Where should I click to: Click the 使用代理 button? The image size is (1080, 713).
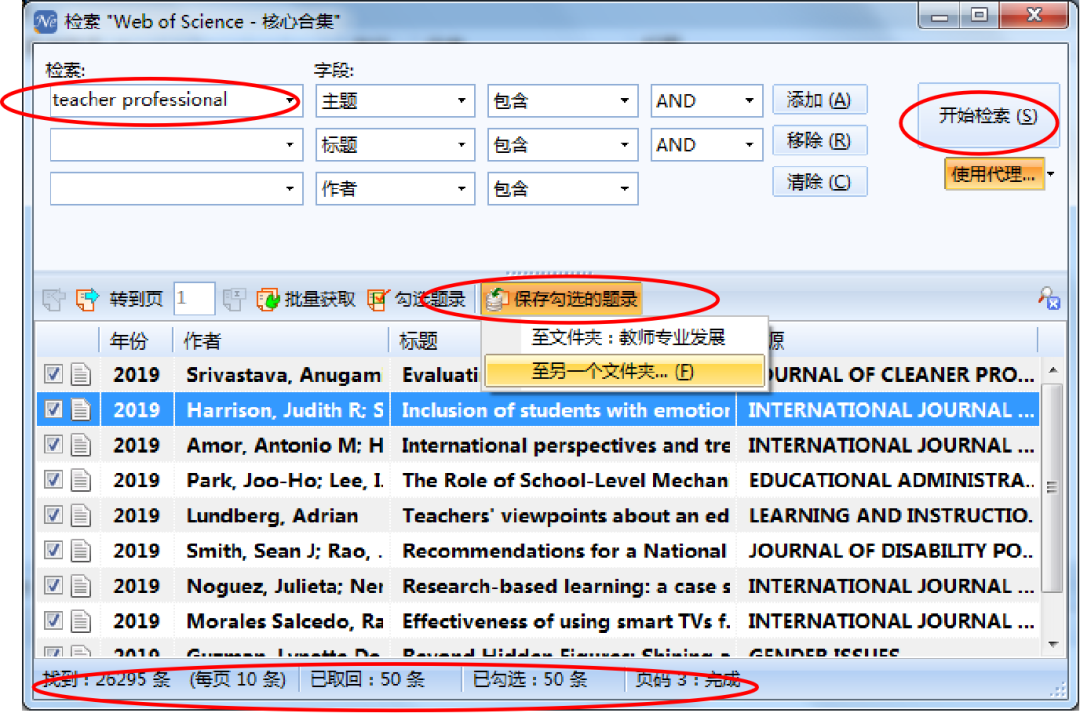[x=993, y=174]
